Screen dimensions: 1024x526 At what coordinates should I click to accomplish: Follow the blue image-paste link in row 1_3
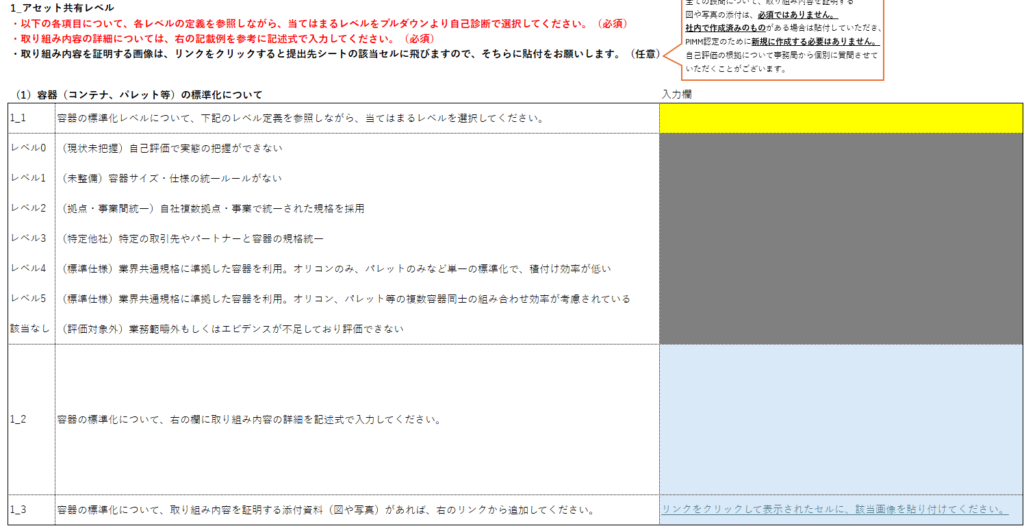point(834,510)
